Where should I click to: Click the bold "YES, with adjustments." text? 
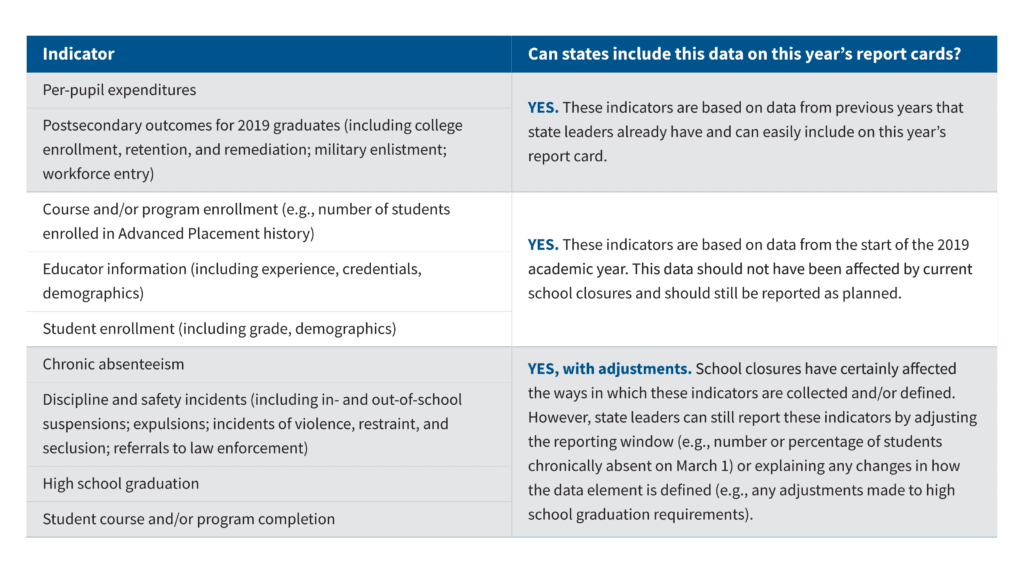[x=609, y=369]
